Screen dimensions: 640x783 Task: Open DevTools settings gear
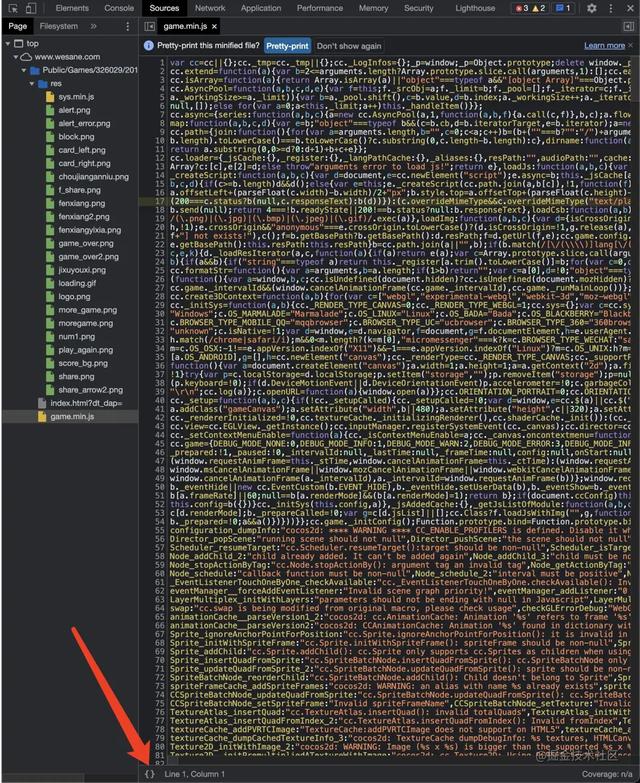click(x=592, y=8)
